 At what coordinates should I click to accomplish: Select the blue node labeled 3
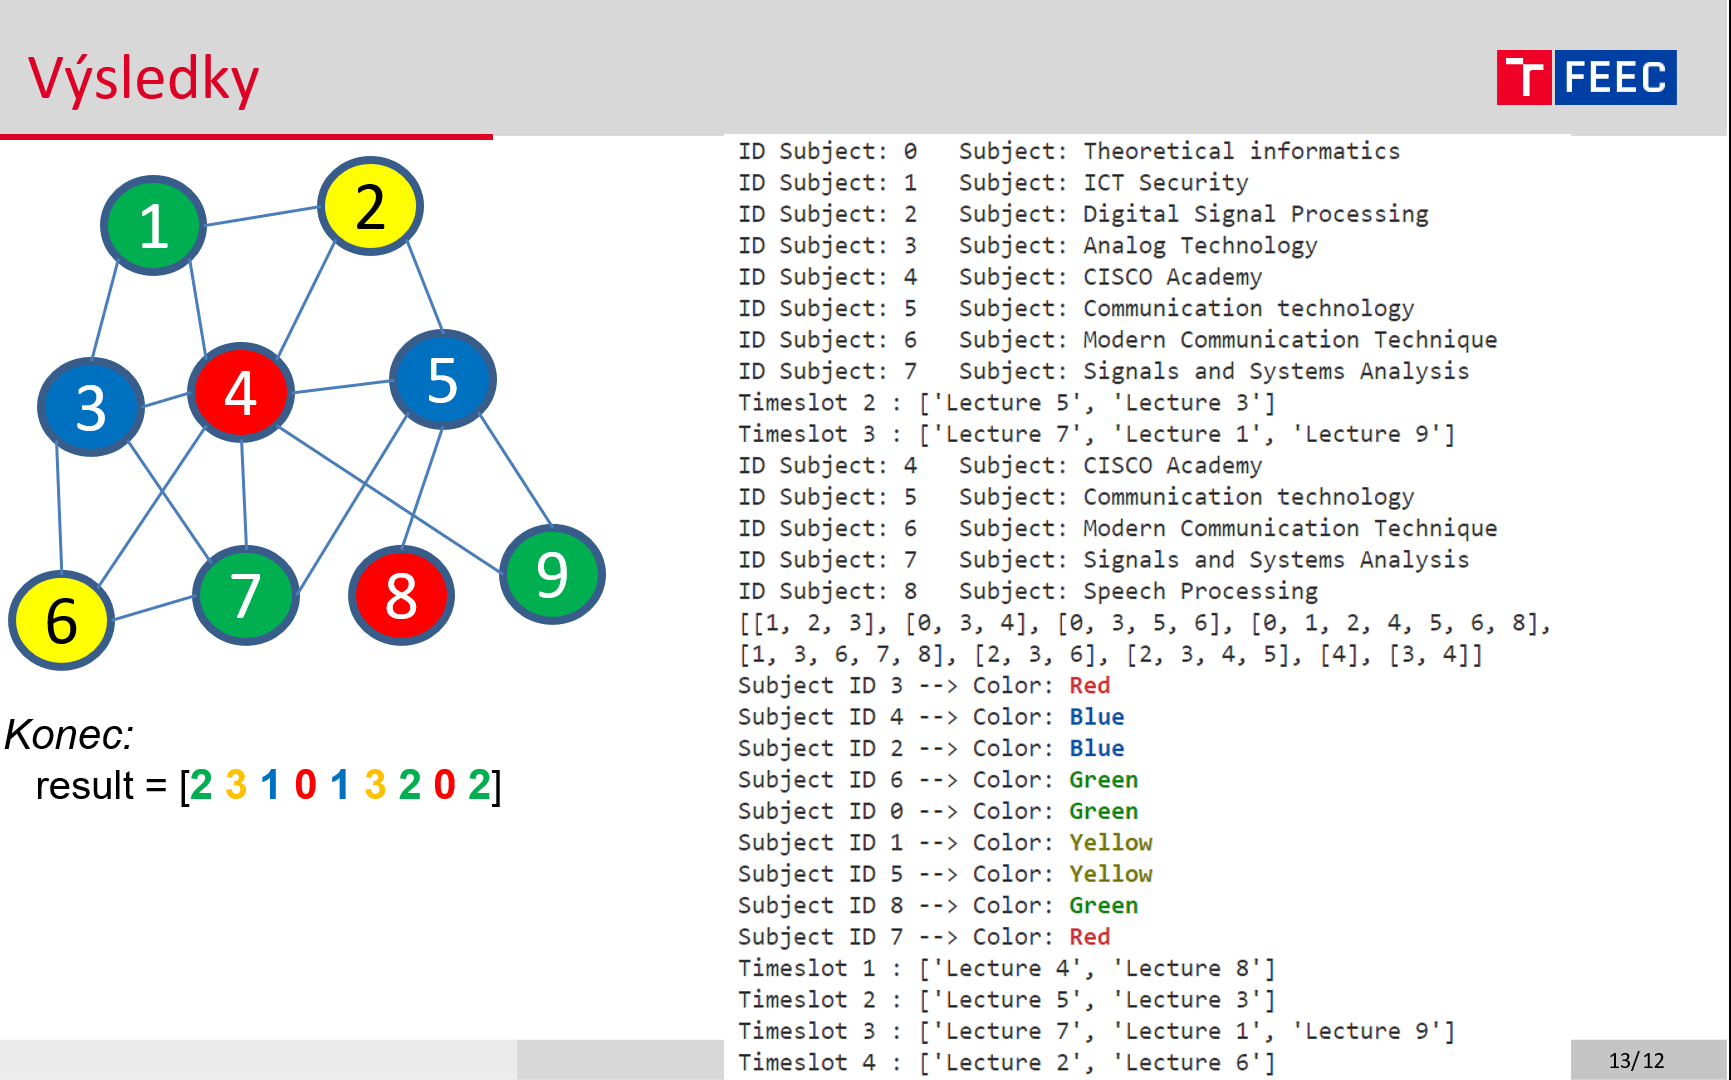click(90, 406)
